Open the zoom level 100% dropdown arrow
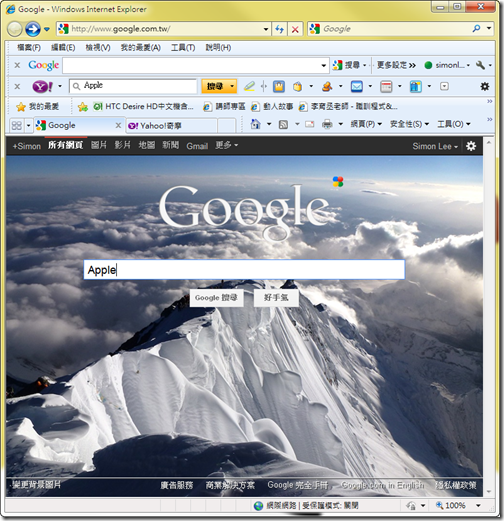504x521 pixels. [478, 506]
